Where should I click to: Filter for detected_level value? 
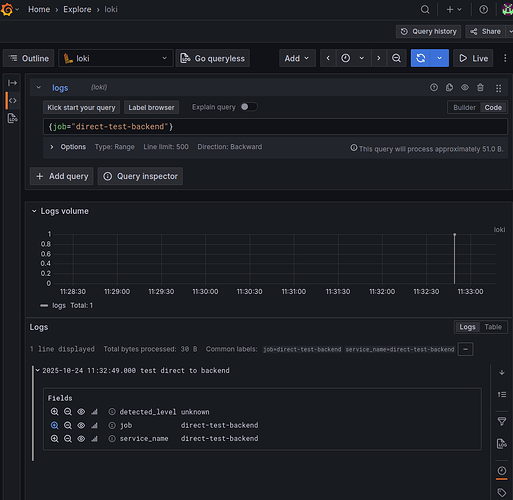[54, 412]
